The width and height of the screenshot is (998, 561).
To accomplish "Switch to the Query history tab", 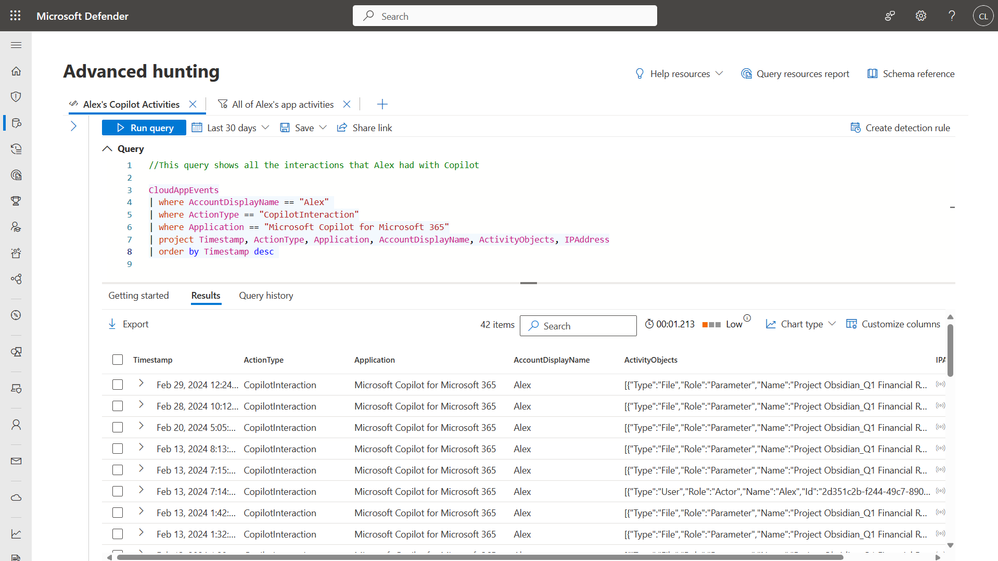I will tap(266, 296).
